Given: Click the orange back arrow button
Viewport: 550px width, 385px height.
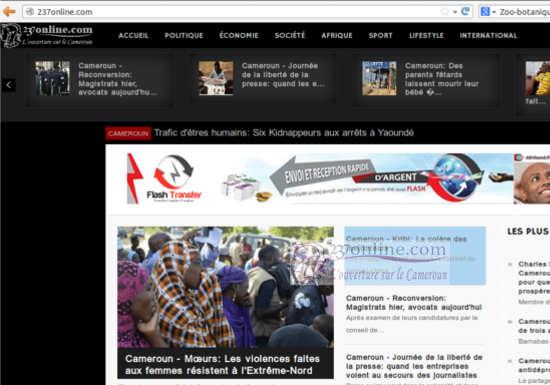Looking at the screenshot, I should [x=9, y=12].
